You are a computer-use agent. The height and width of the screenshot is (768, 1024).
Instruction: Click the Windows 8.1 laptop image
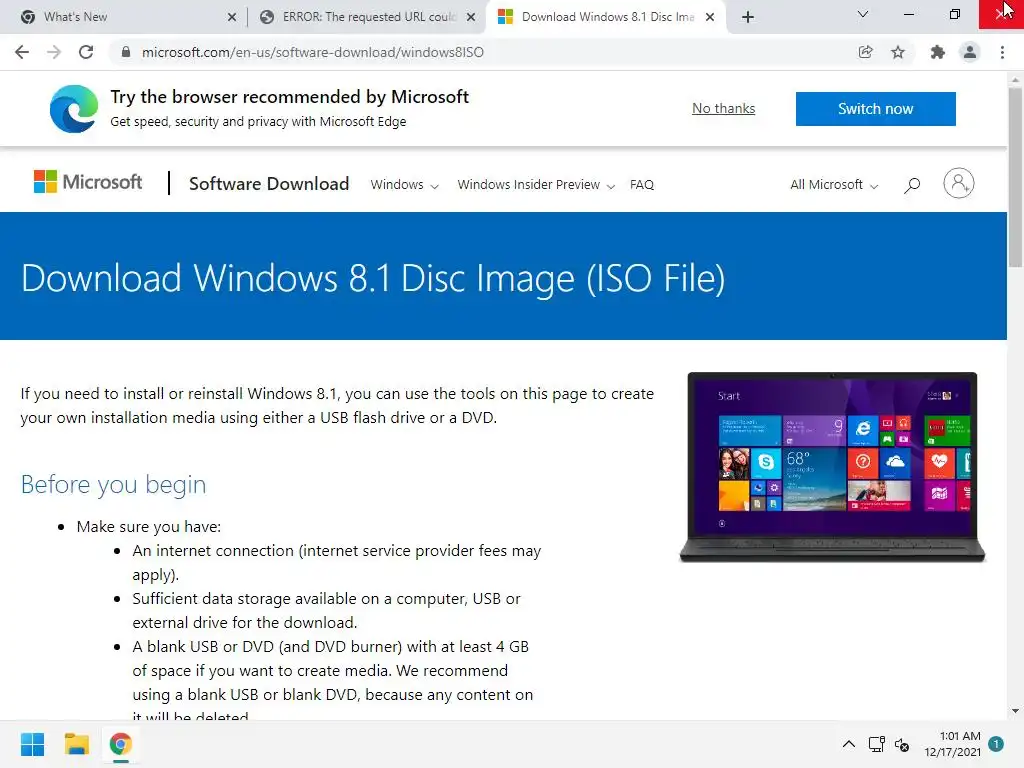click(x=832, y=467)
